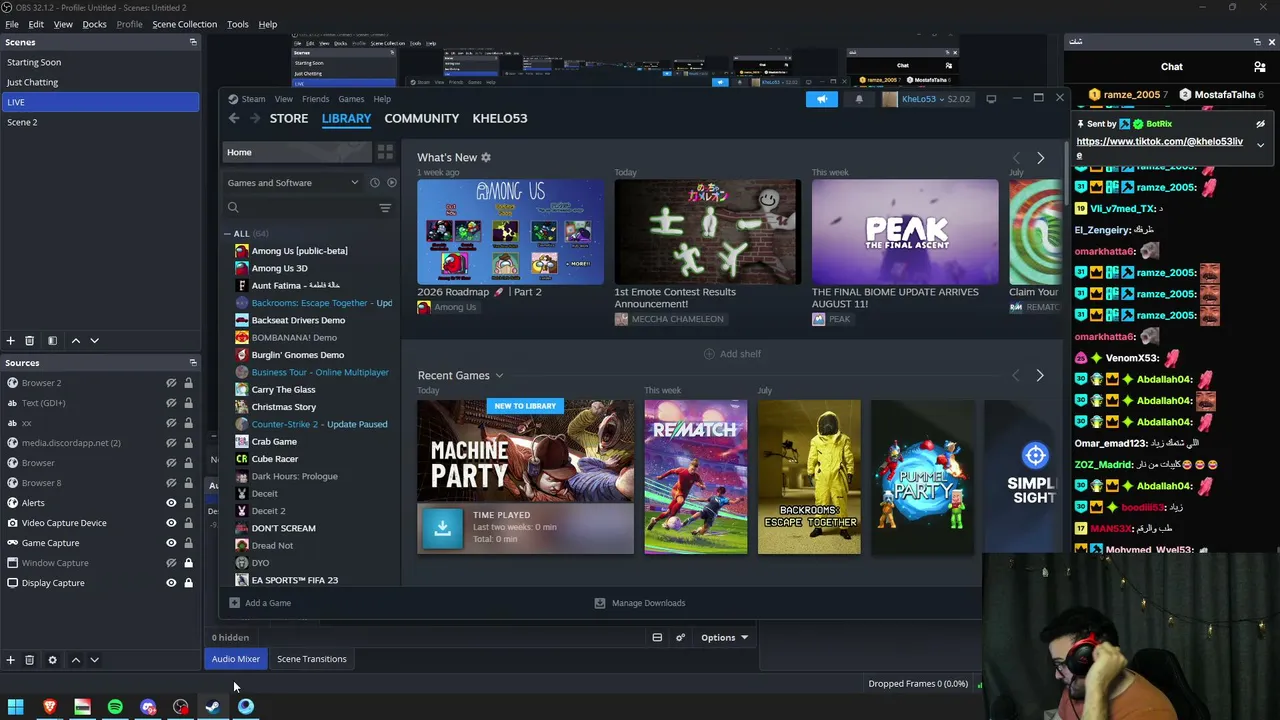Select the Just Chatting scene
Screen dimensions: 1280x720
coord(100,82)
